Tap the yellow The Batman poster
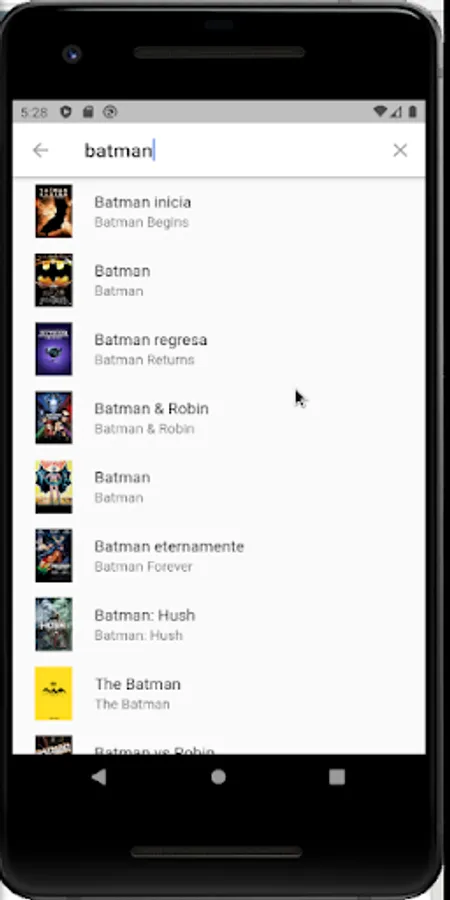 tap(53, 693)
